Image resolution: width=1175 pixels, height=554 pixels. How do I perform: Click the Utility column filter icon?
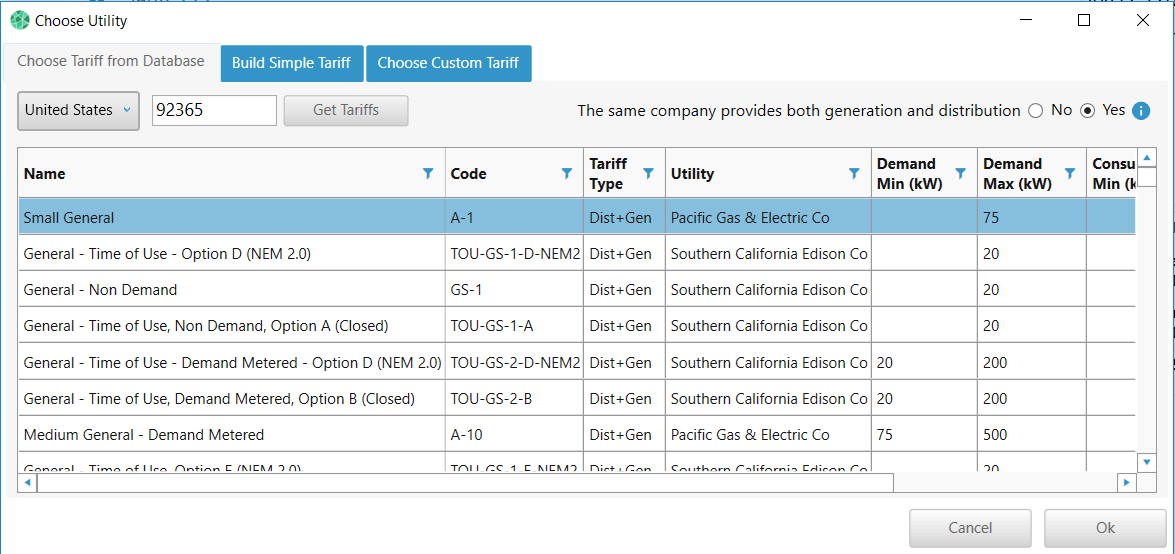(854, 174)
